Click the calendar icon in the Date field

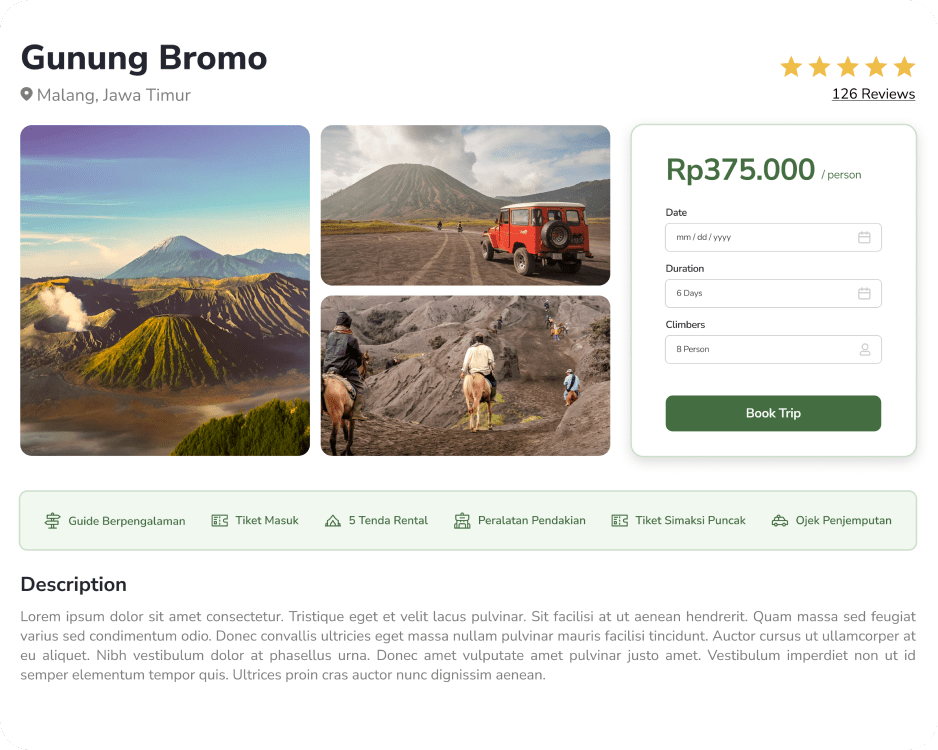point(864,237)
